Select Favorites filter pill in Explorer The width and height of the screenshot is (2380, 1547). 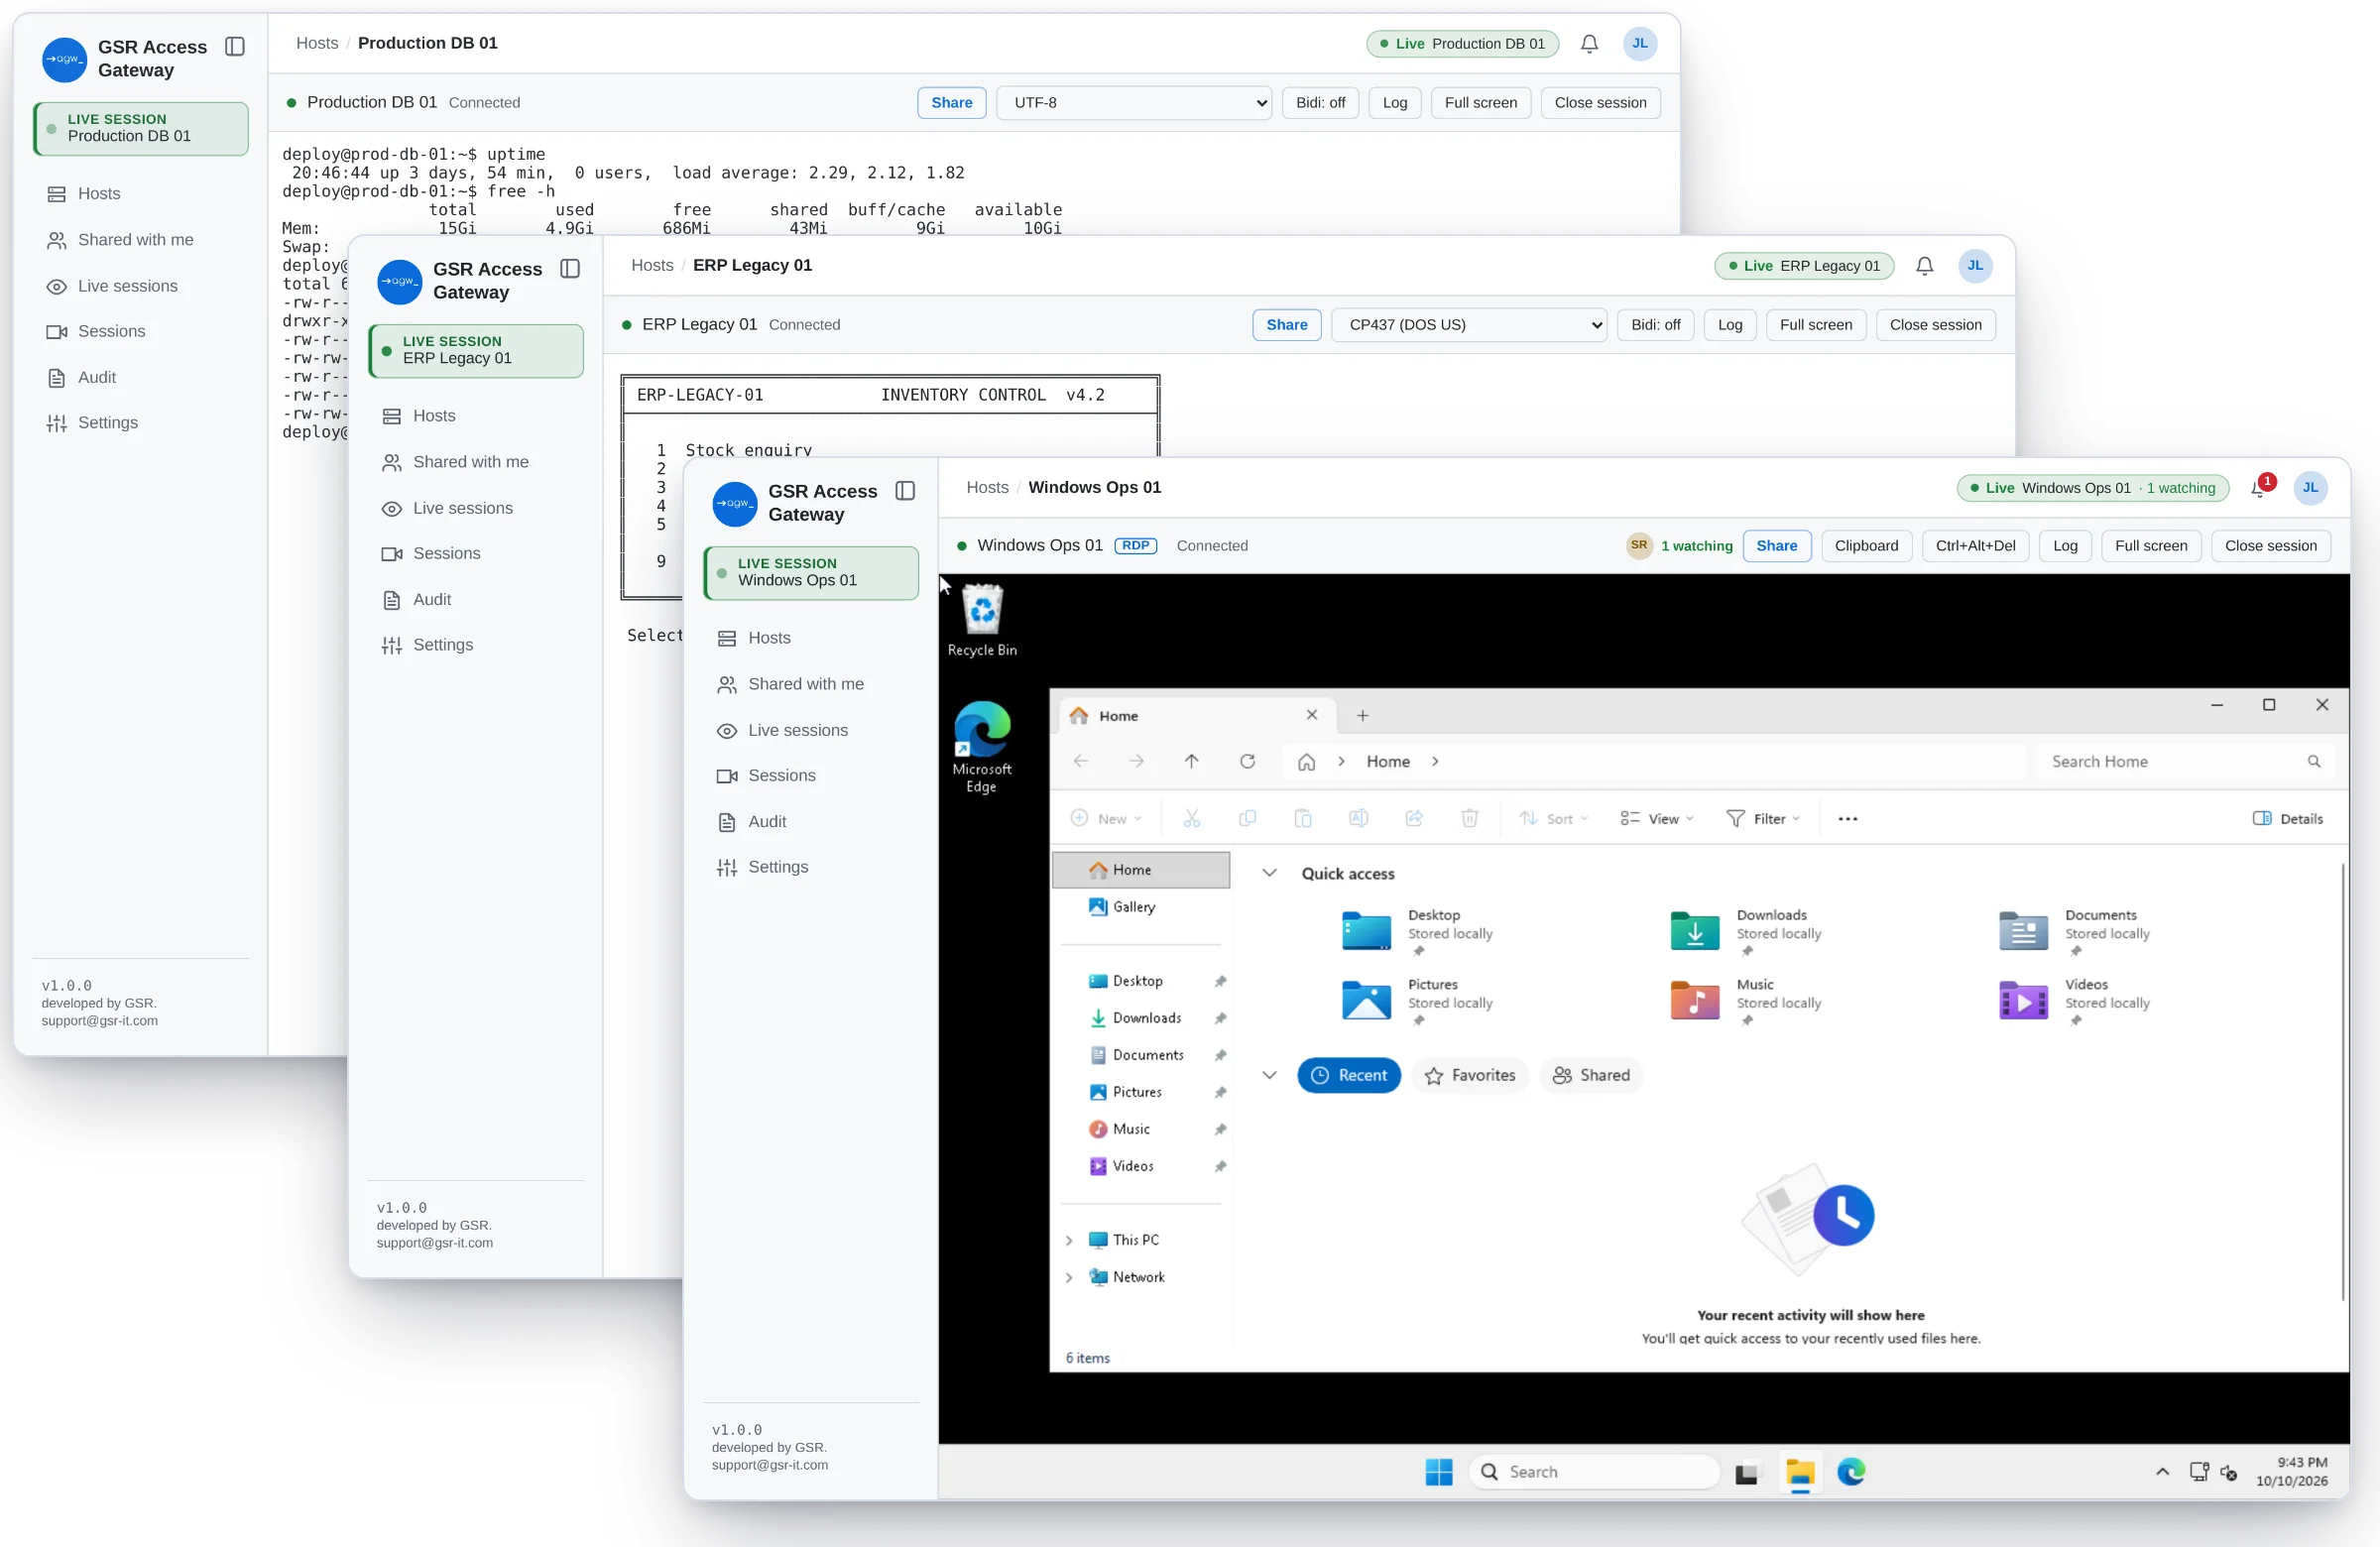tap(1469, 1075)
